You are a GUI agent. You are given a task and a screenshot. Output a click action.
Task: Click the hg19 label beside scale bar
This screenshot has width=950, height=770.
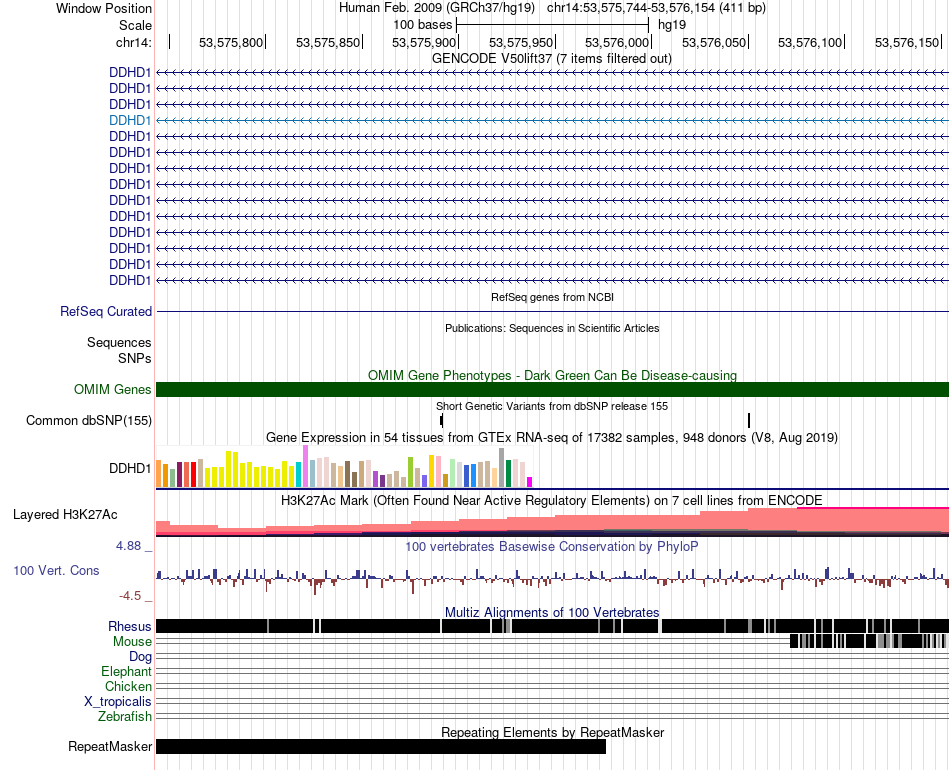click(672, 25)
